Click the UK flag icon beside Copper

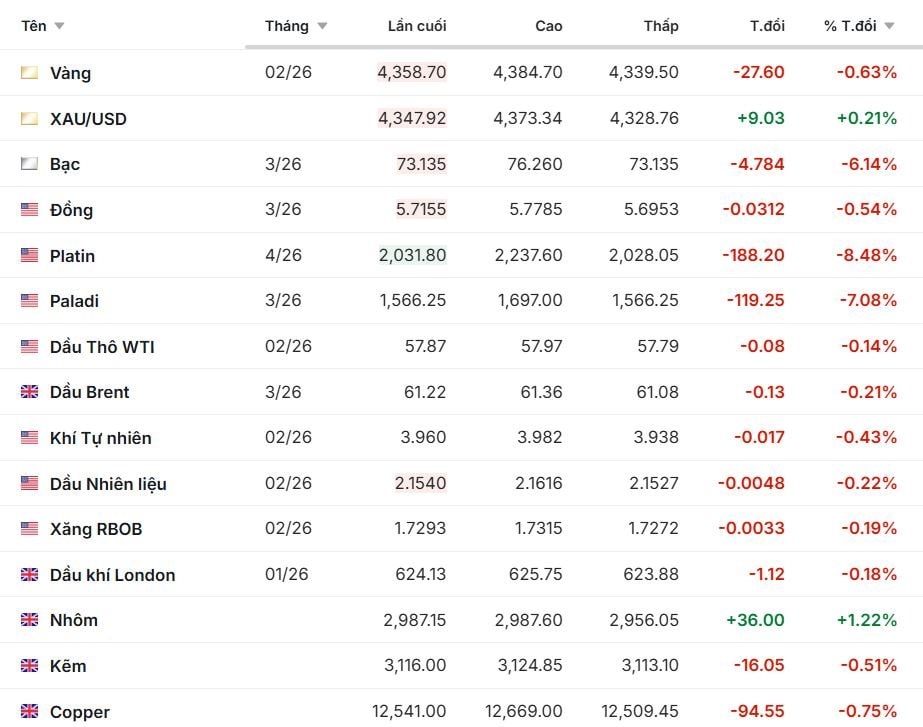29,712
